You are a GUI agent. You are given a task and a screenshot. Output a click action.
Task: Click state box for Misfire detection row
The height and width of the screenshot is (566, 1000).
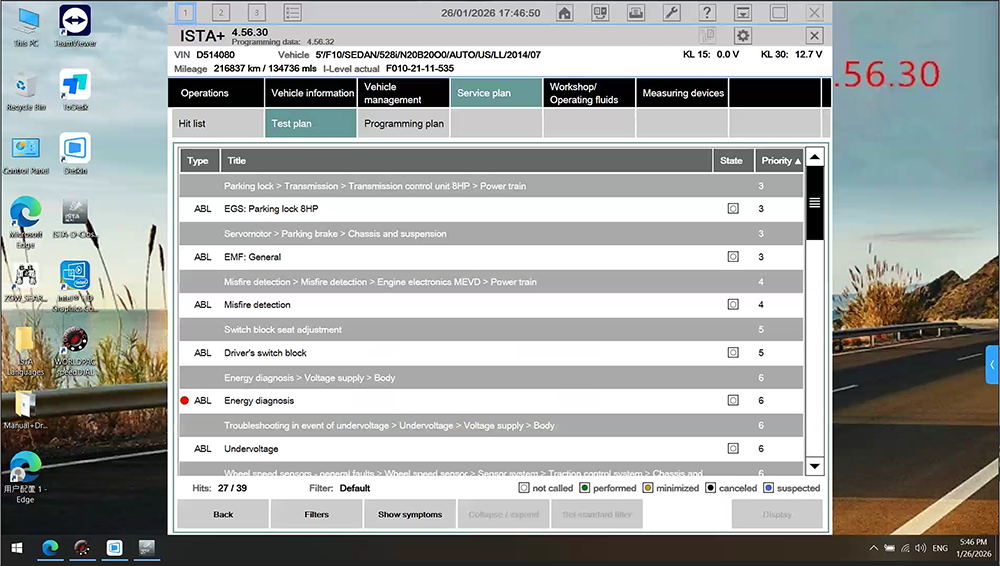732,305
